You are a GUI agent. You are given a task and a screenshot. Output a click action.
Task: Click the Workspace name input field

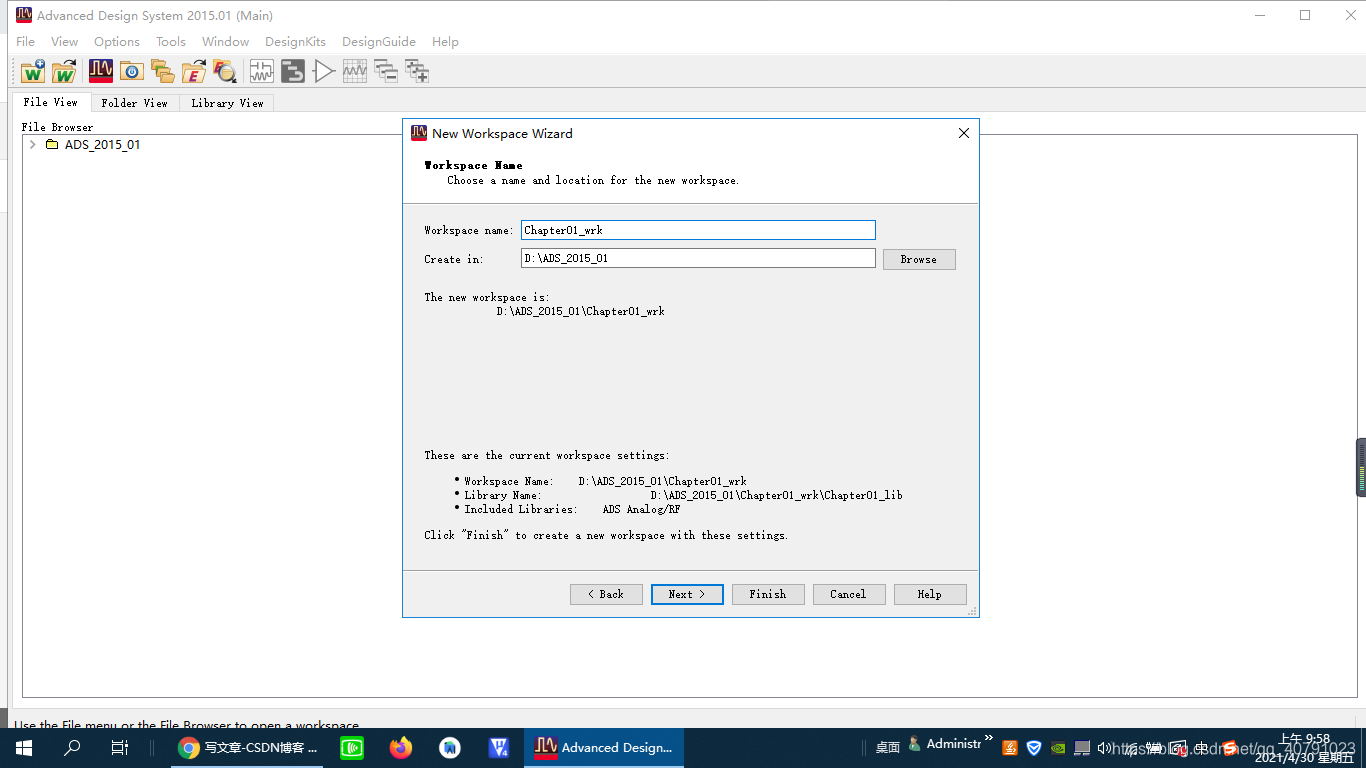(698, 230)
